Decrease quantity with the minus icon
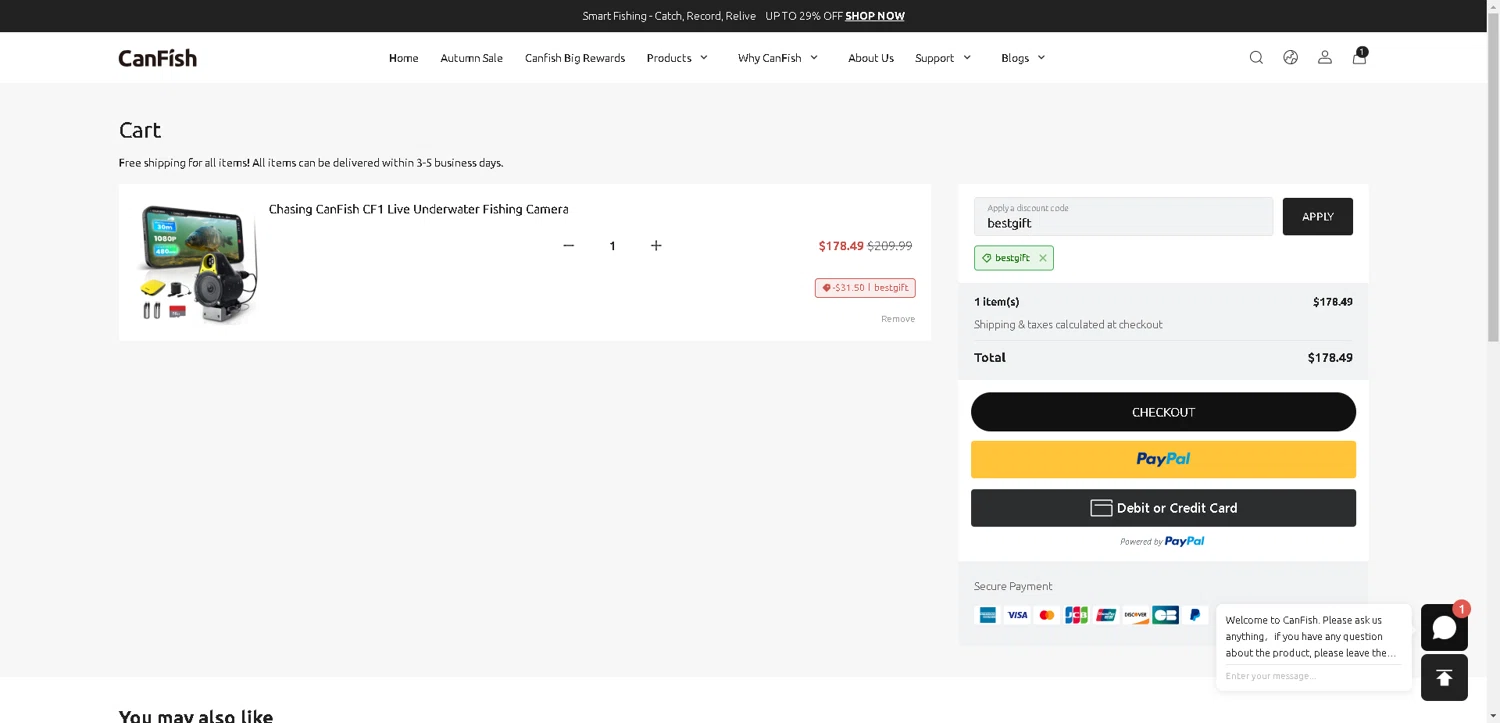1500x723 pixels. (568, 246)
